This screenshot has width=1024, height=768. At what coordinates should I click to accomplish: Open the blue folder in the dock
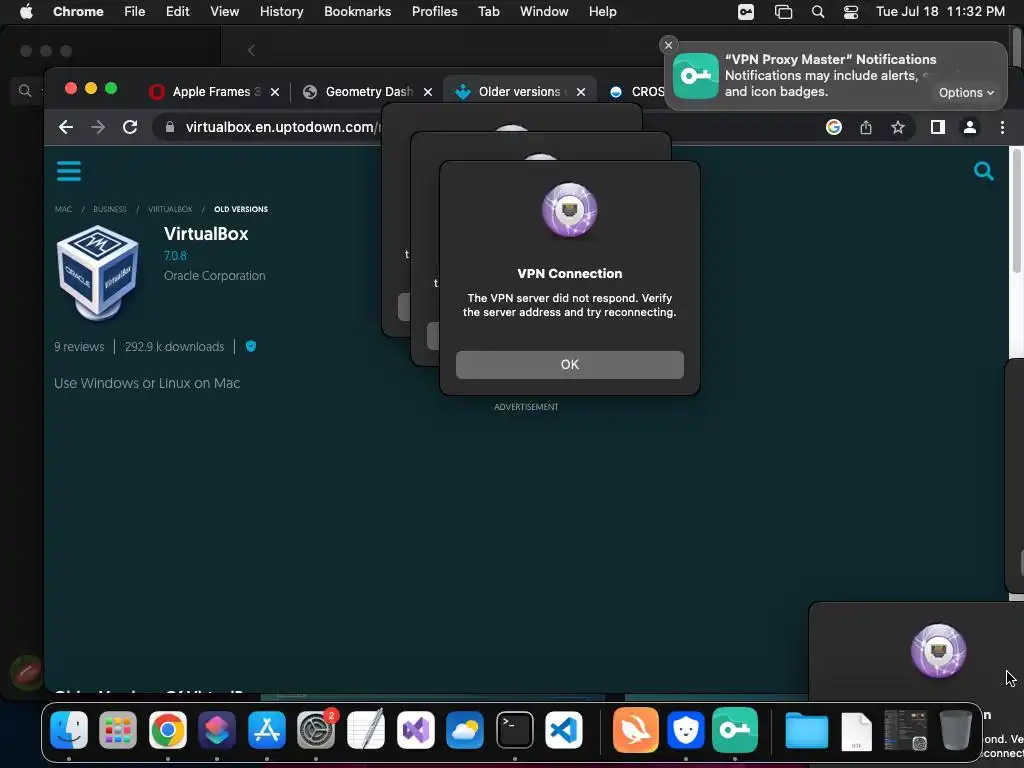[807, 729]
